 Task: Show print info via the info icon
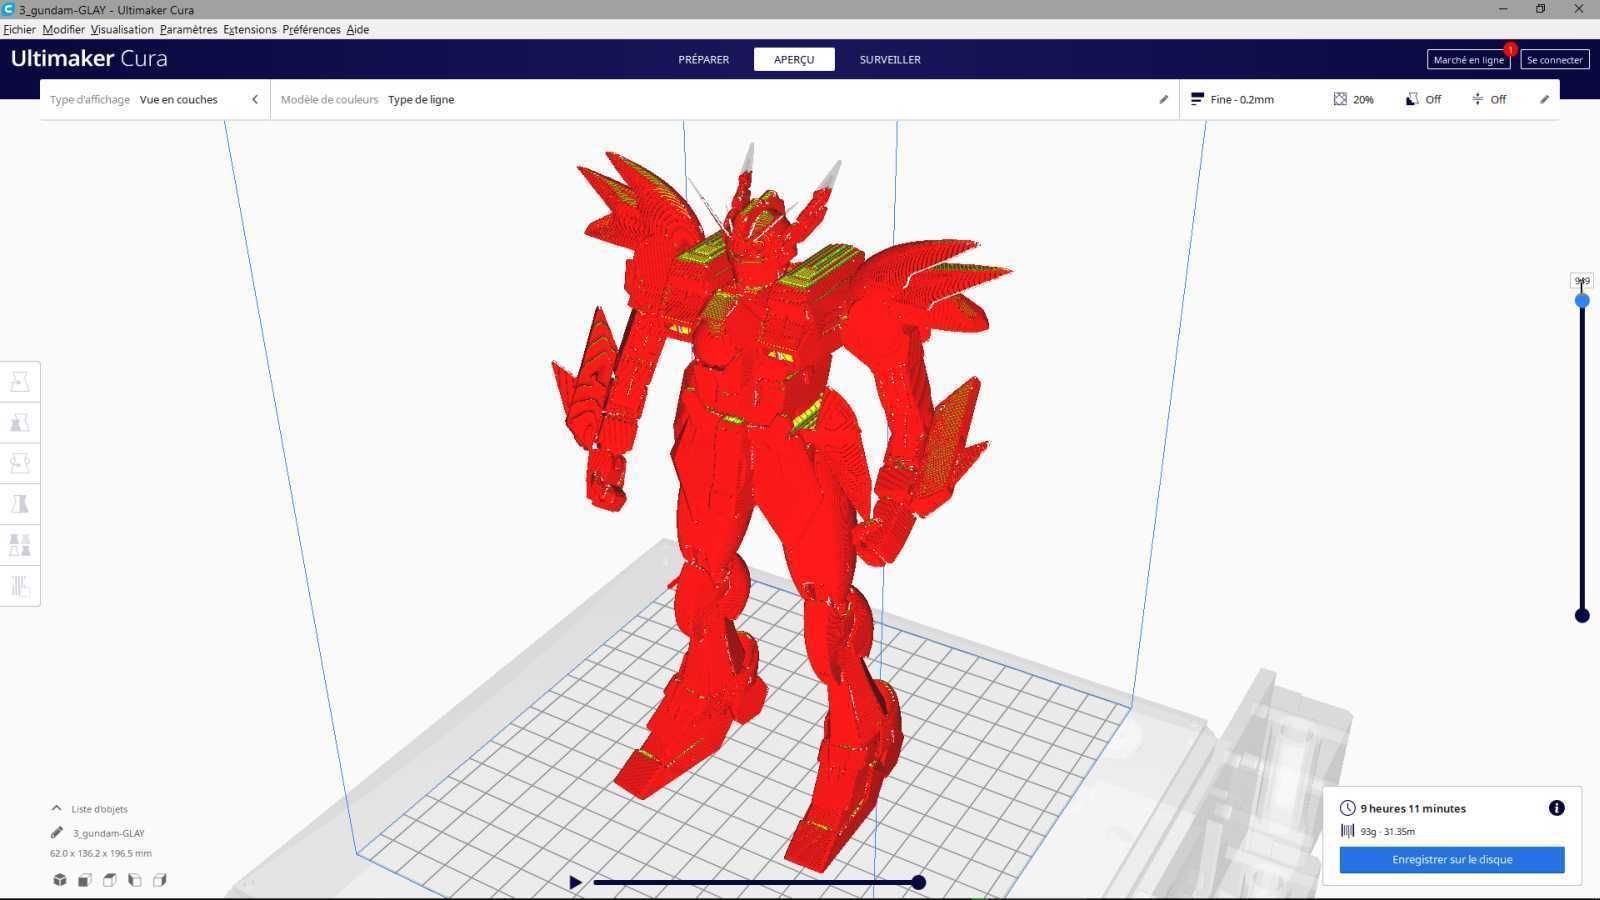point(1556,808)
